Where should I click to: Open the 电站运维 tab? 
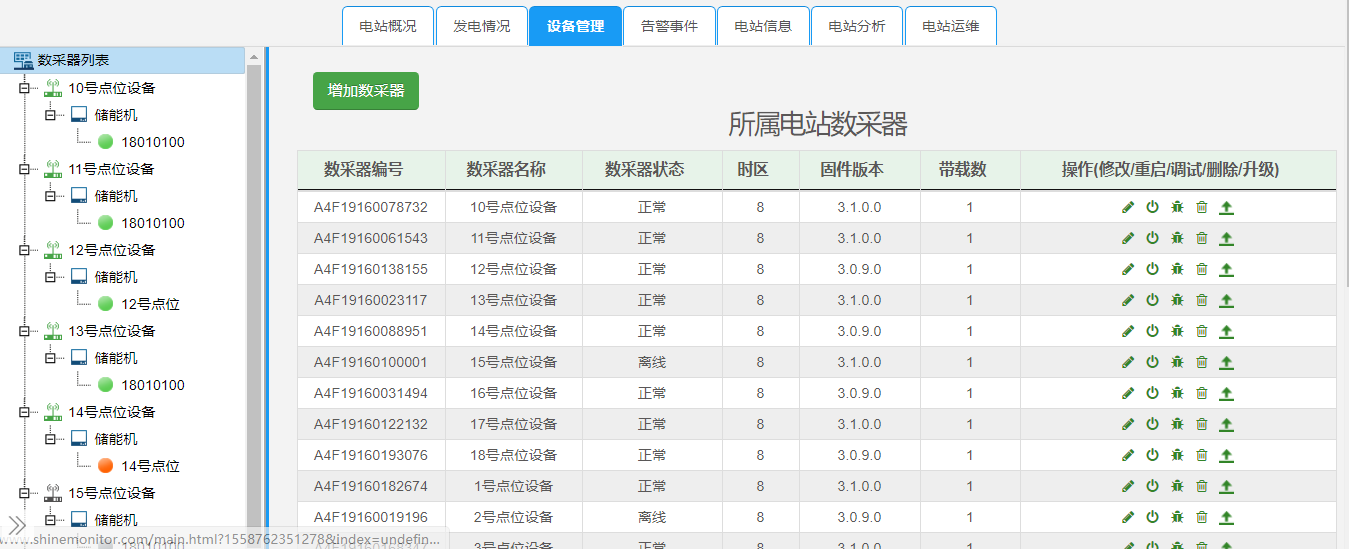tap(951, 26)
